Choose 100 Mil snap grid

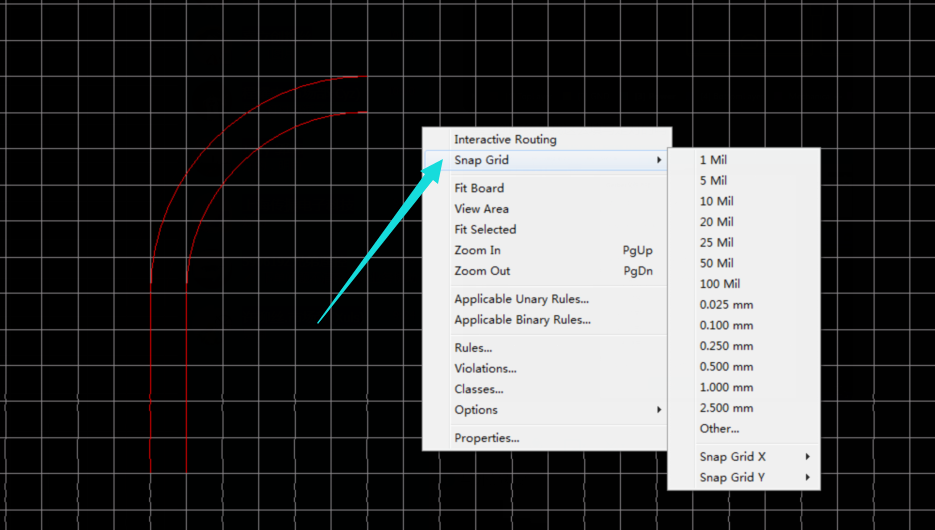pos(719,284)
